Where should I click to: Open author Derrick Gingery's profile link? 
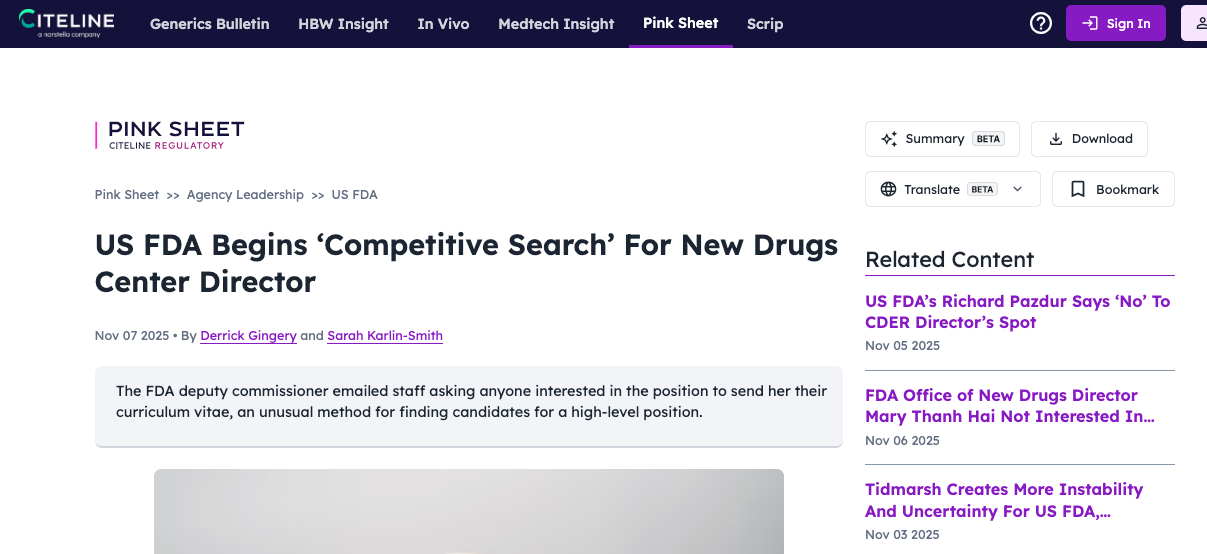[248, 336]
